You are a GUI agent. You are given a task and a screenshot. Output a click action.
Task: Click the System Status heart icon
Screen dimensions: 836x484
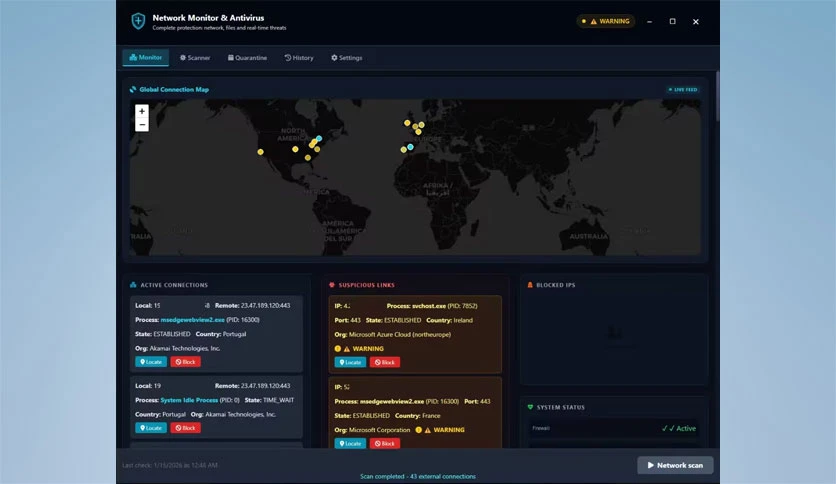tap(530, 407)
